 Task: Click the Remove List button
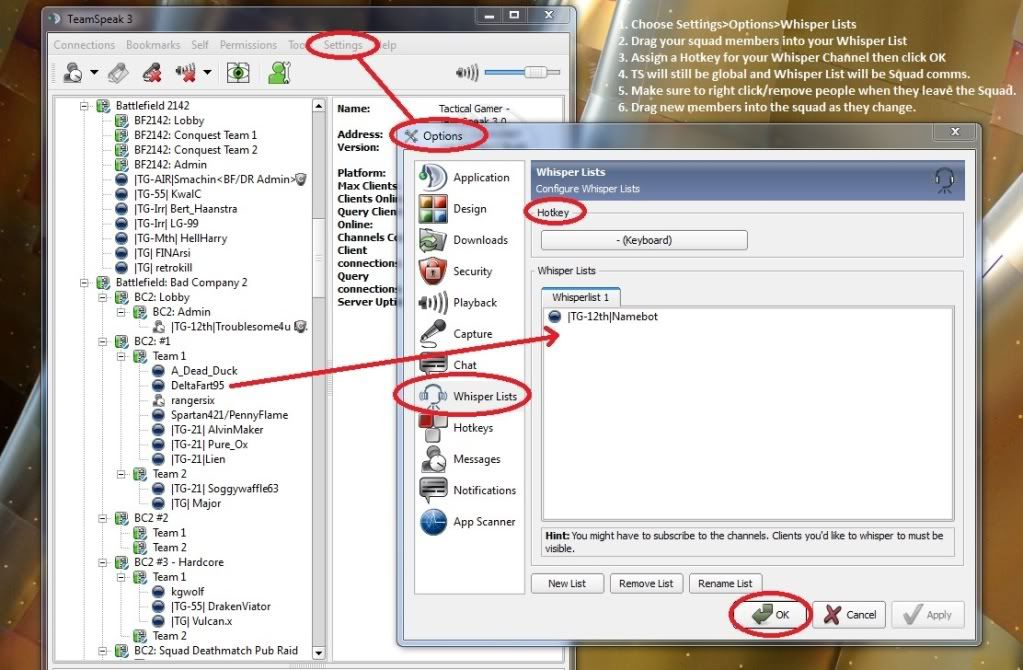[x=646, y=583]
